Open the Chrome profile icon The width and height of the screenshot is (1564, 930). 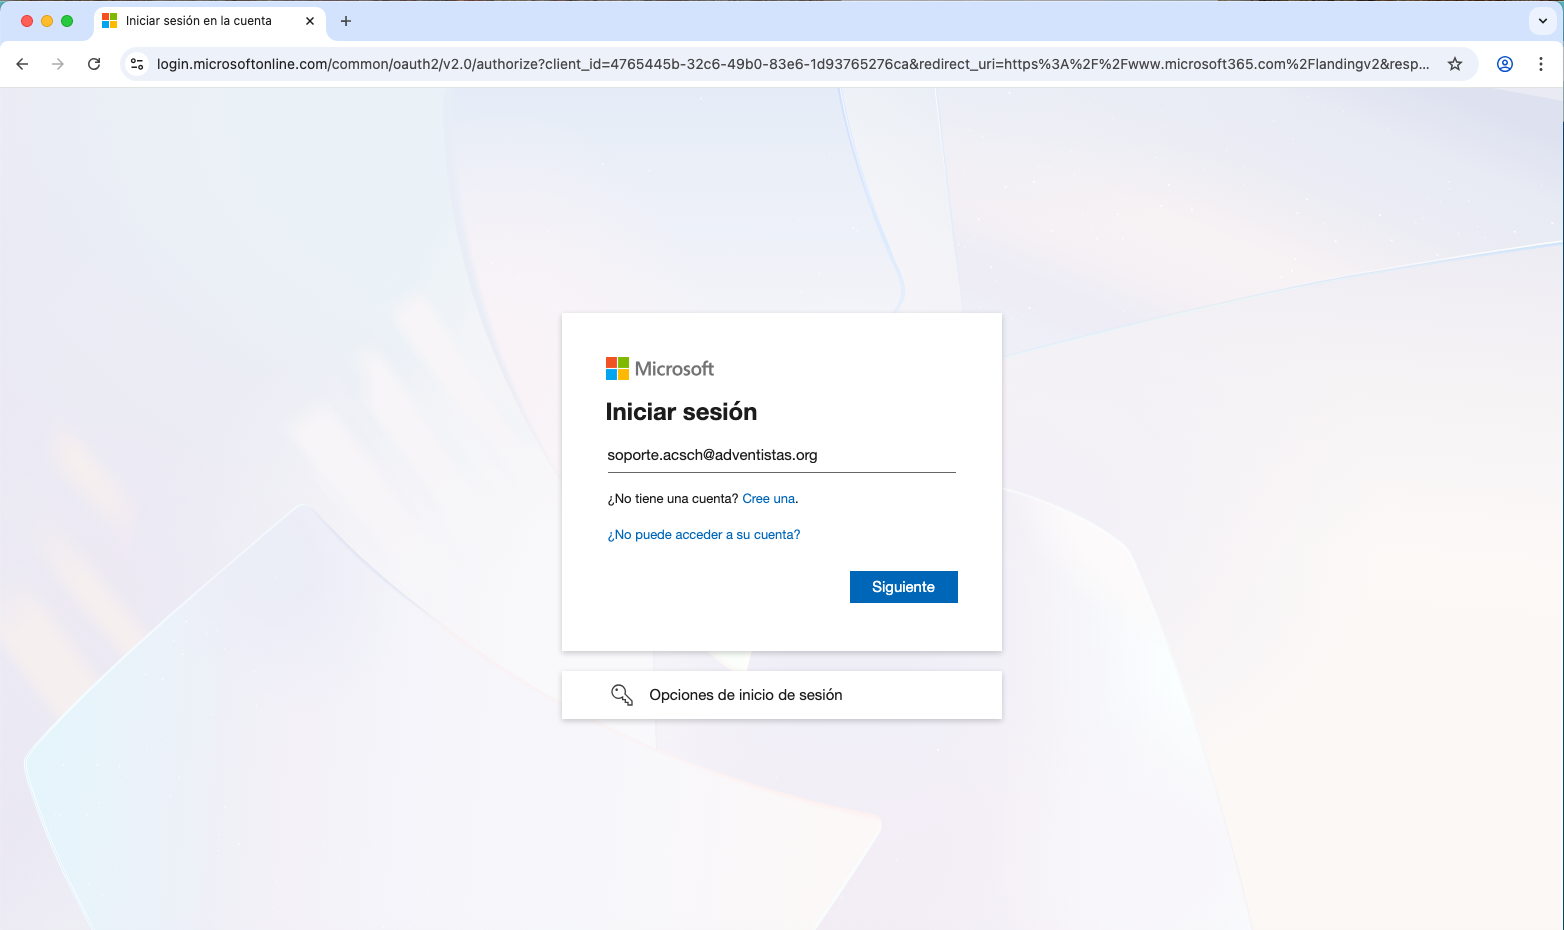click(1505, 64)
